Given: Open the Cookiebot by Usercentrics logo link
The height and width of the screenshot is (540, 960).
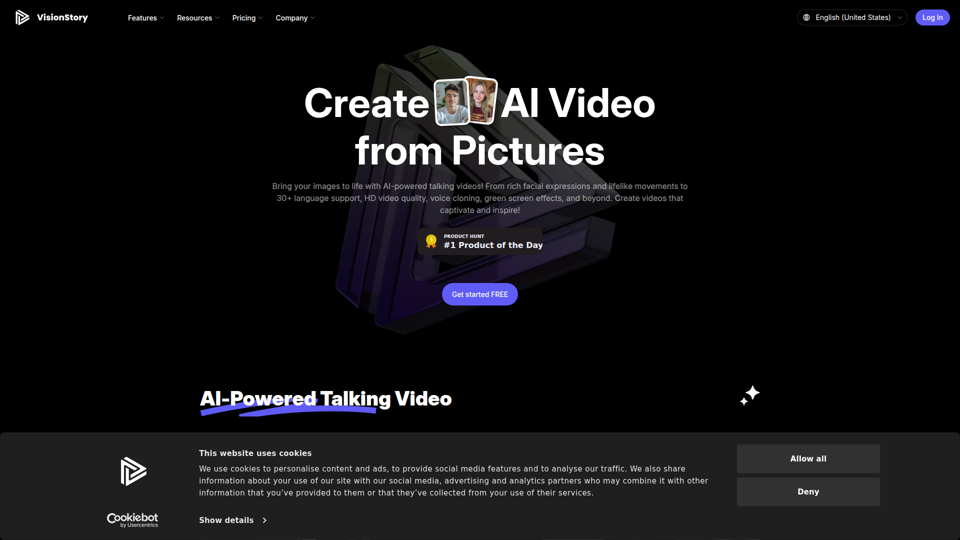Looking at the screenshot, I should (x=132, y=520).
